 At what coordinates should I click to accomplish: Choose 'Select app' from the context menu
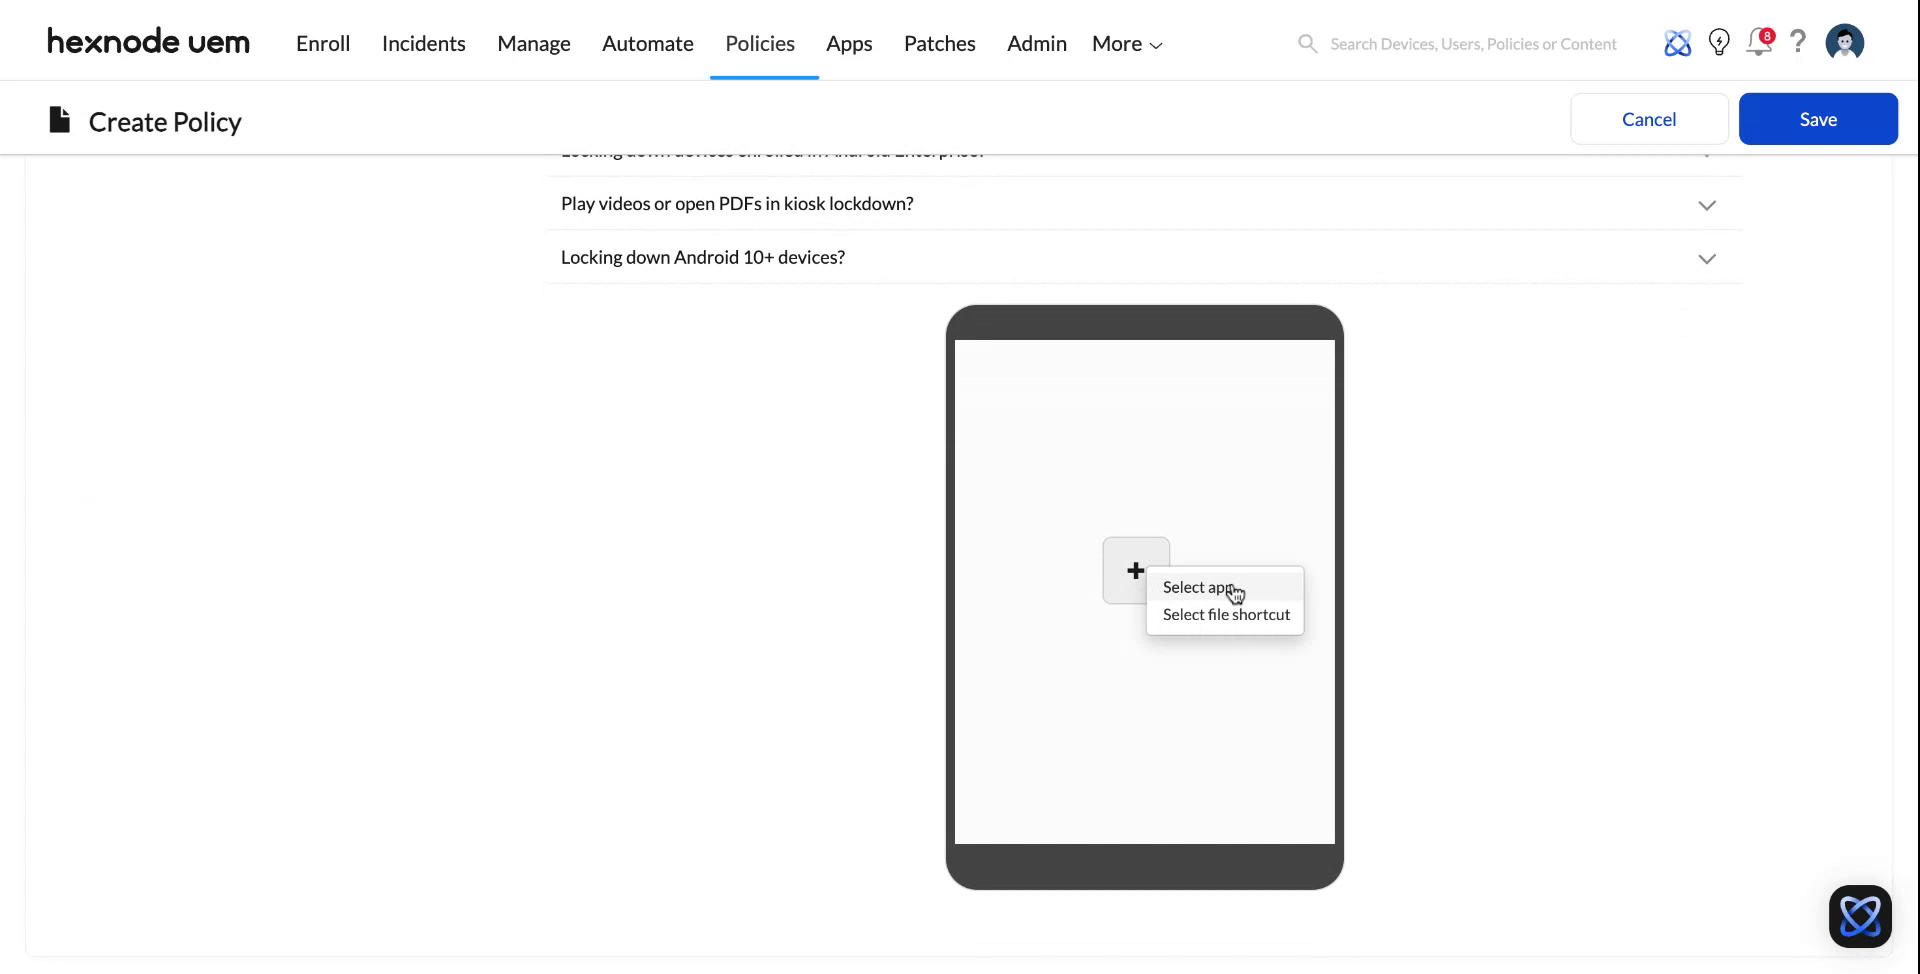point(1197,587)
